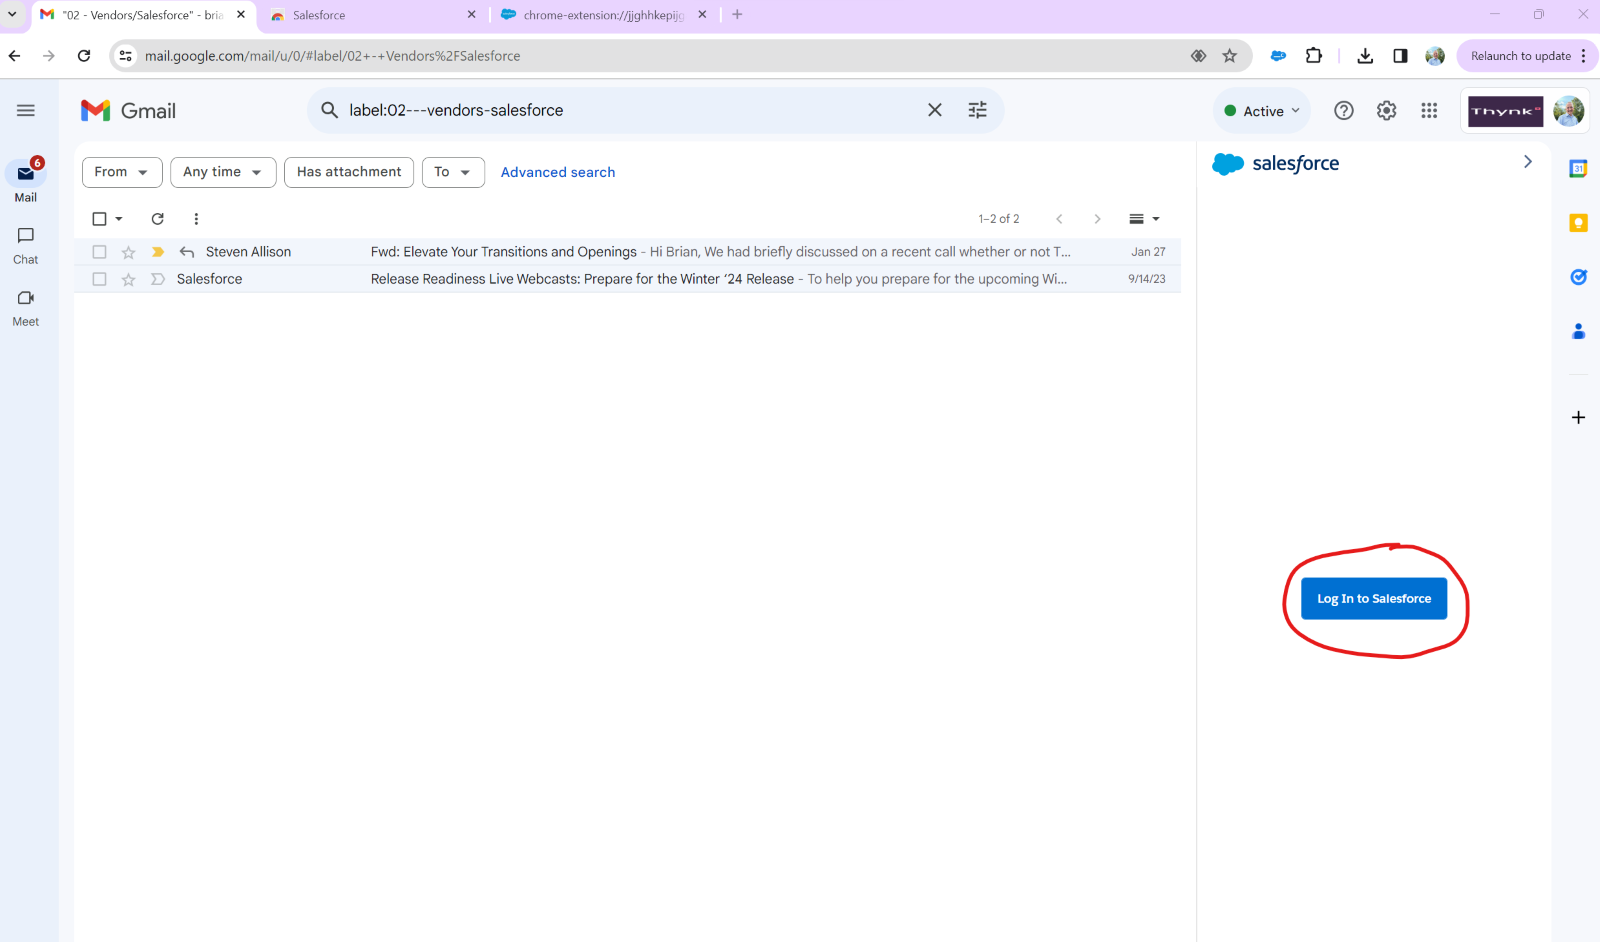Expand the select-all dropdown arrow
This screenshot has height=942, width=1600.
point(119,219)
